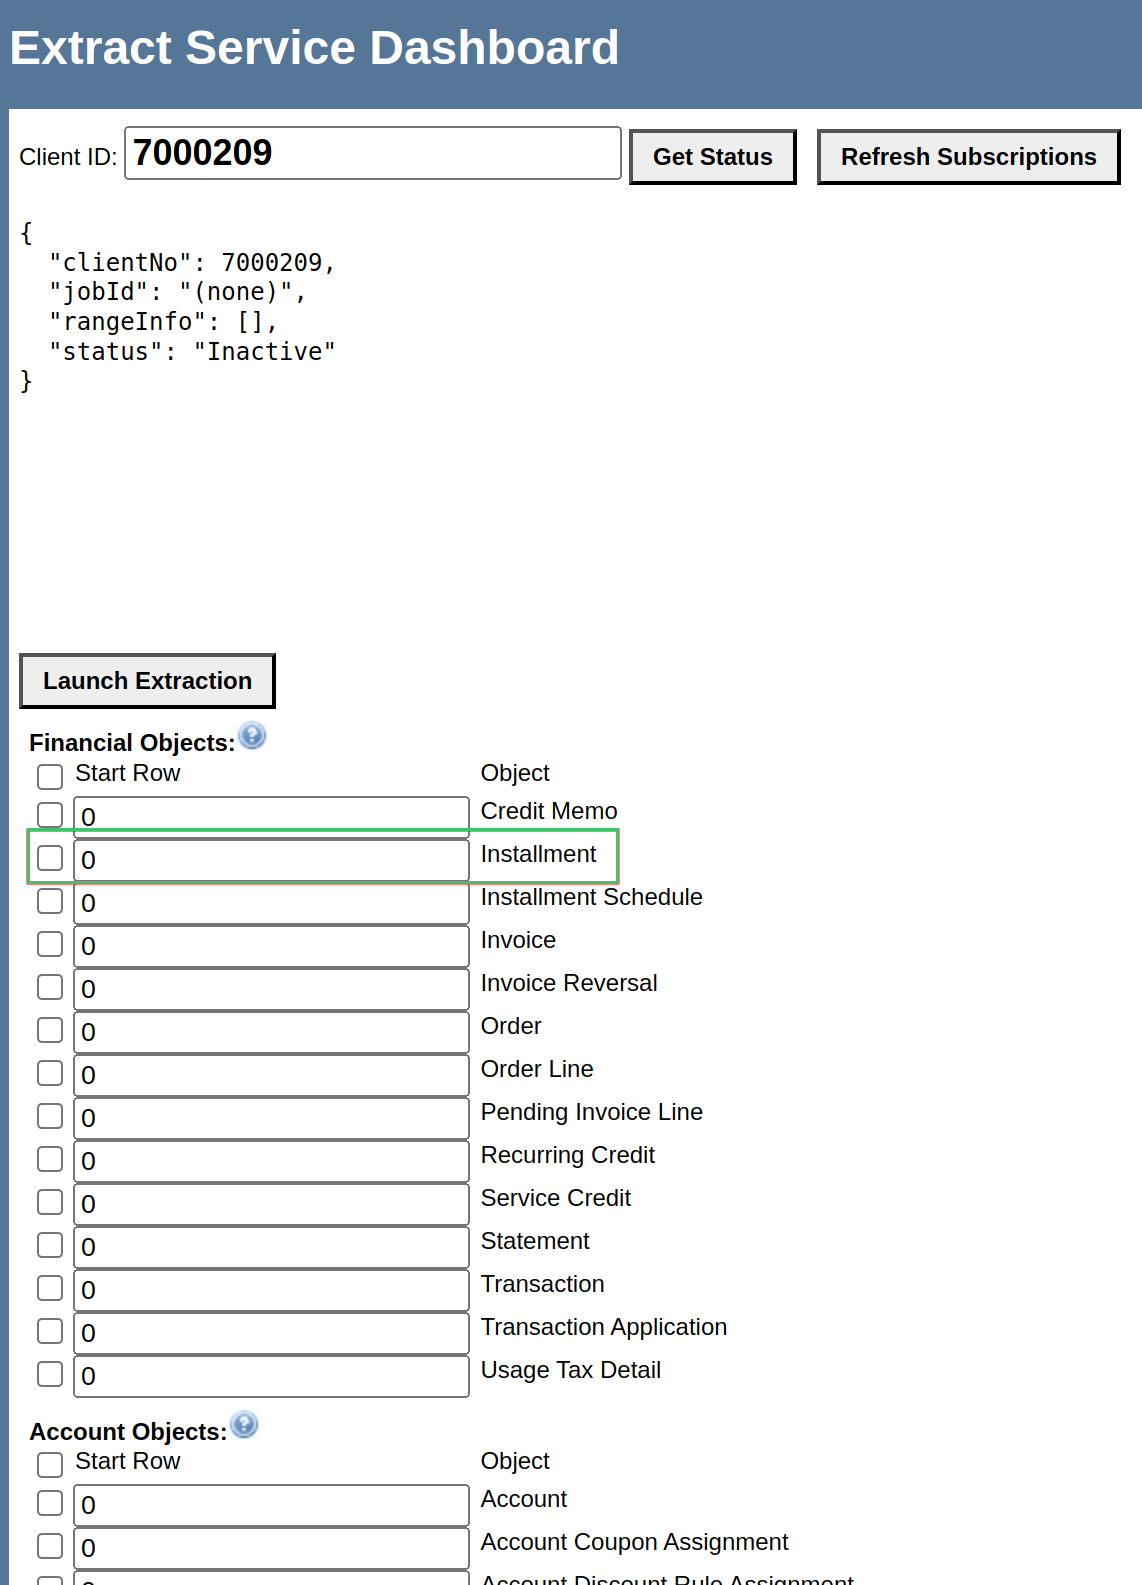Click the Launch Extraction button
The width and height of the screenshot is (1142, 1585).
pos(147,681)
